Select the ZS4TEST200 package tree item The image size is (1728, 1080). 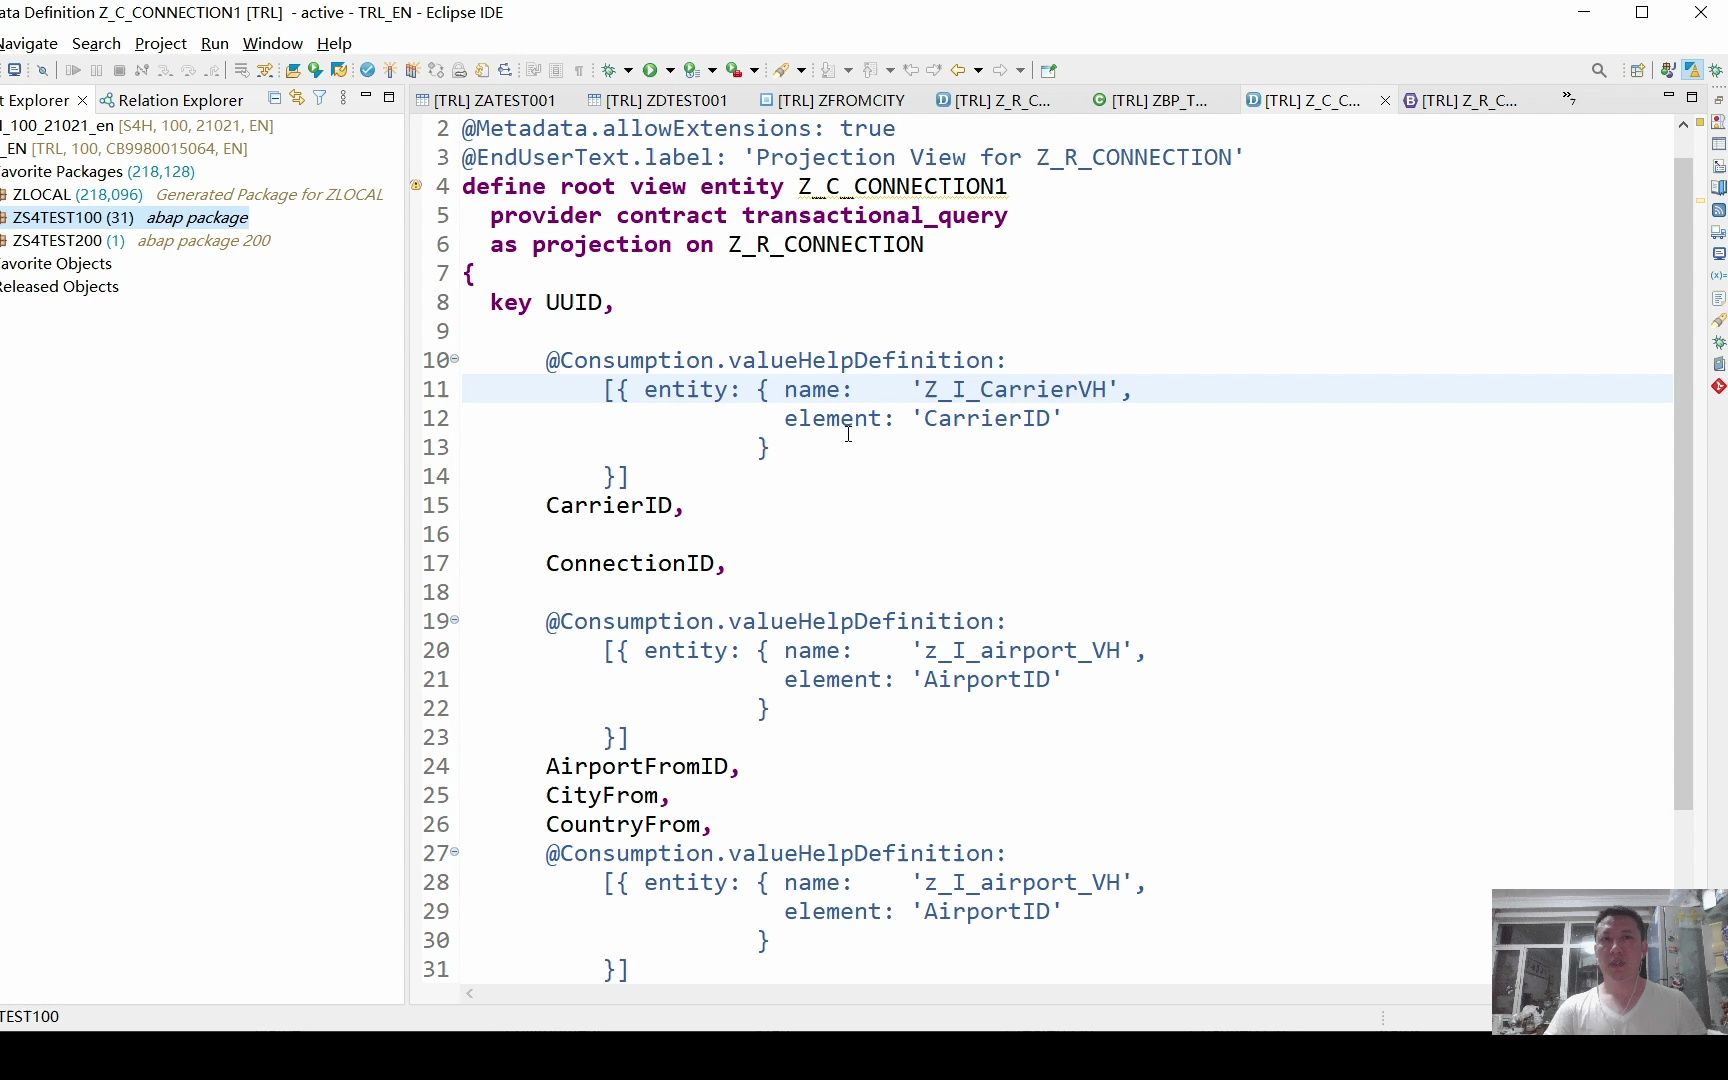pos(137,241)
